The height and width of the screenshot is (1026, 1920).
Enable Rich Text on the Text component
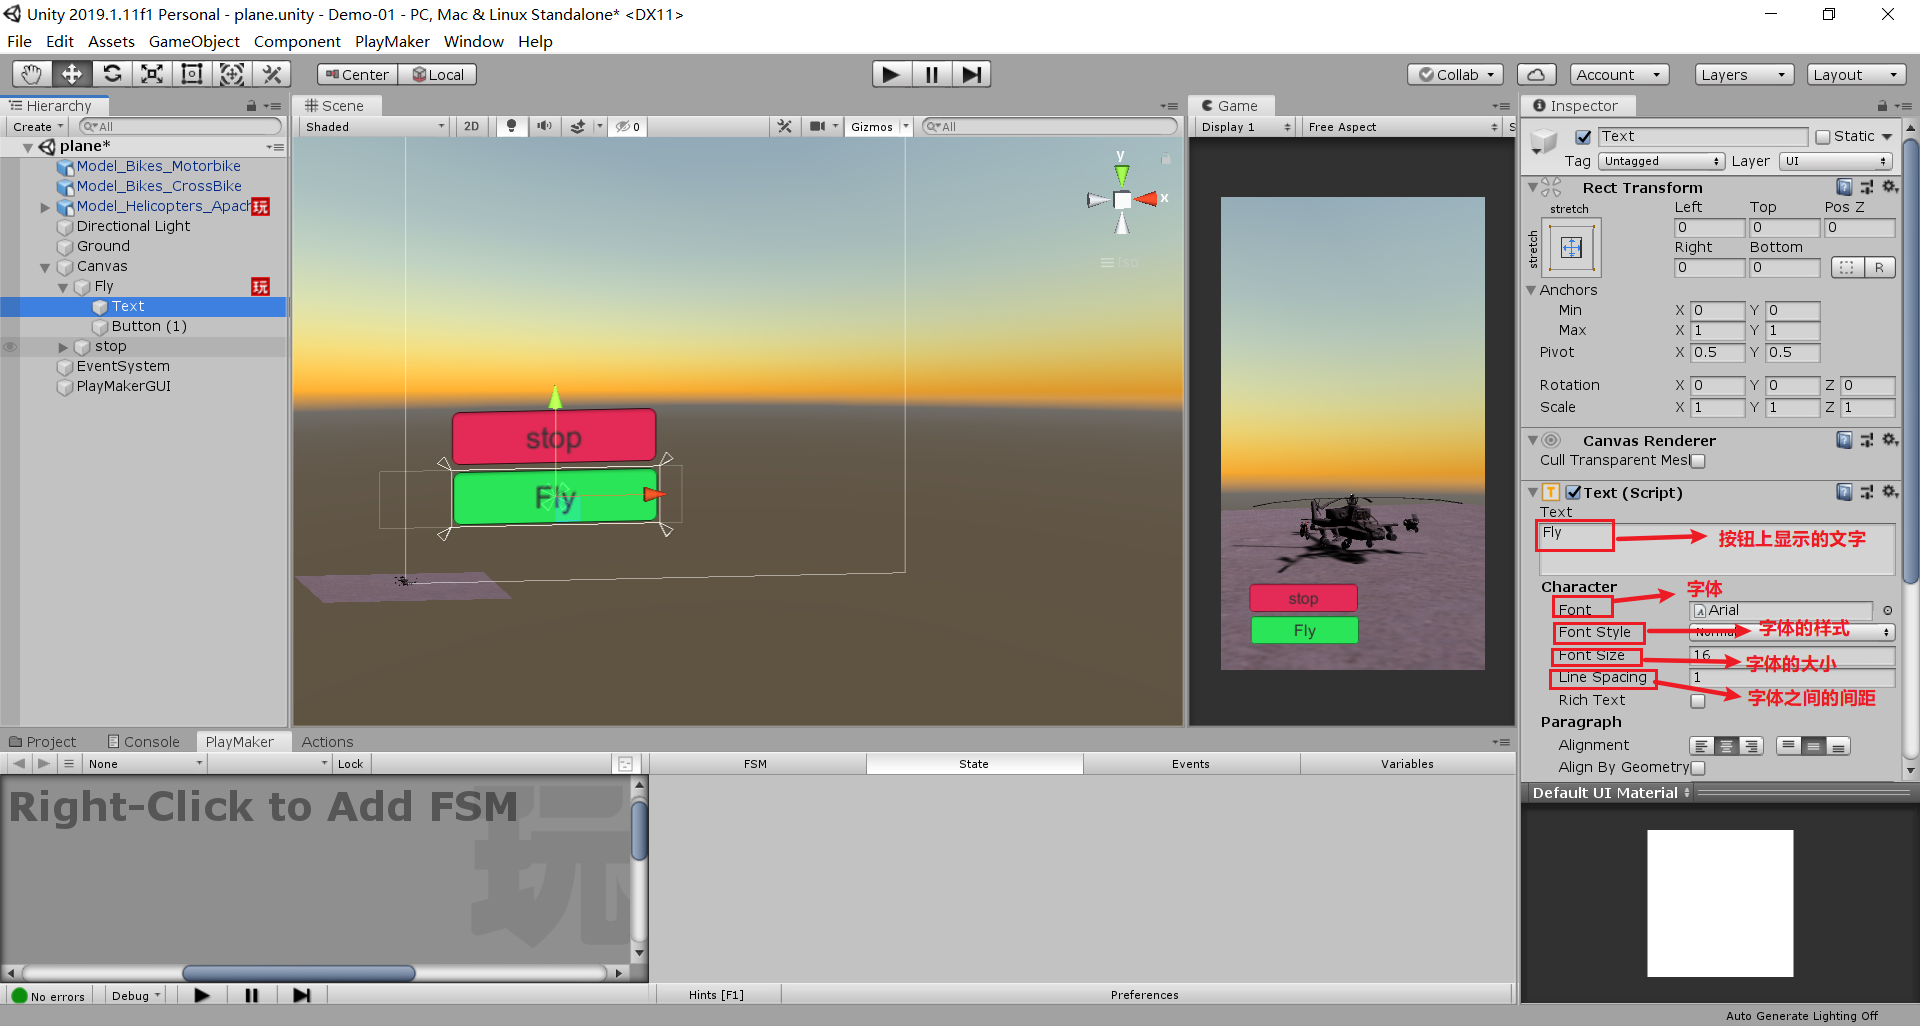pos(1697,700)
